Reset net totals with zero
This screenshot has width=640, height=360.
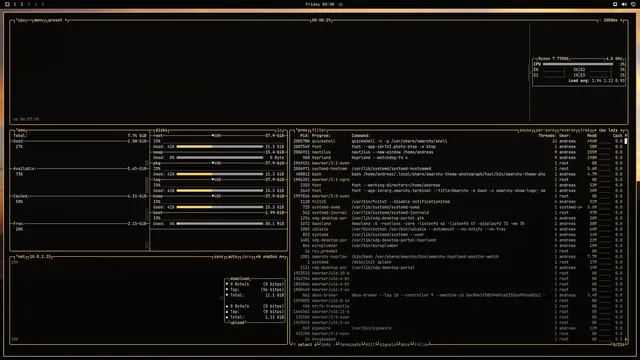247,257
